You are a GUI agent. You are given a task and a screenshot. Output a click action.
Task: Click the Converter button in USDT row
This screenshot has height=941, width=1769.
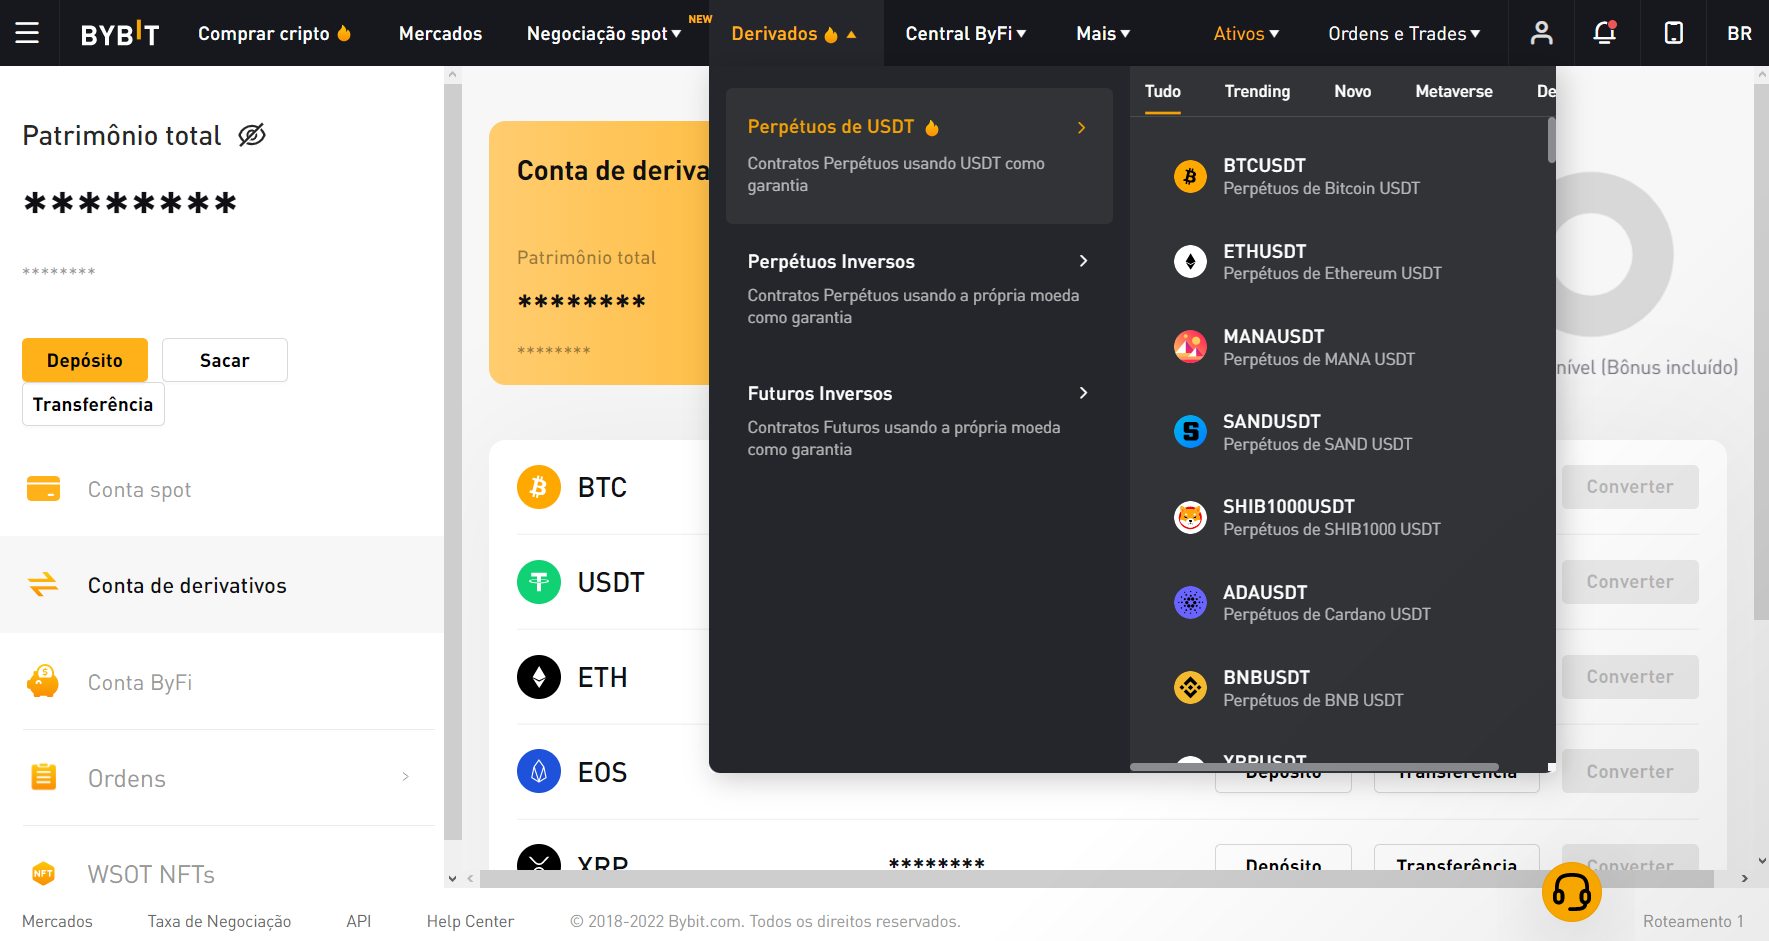pyautogui.click(x=1630, y=582)
